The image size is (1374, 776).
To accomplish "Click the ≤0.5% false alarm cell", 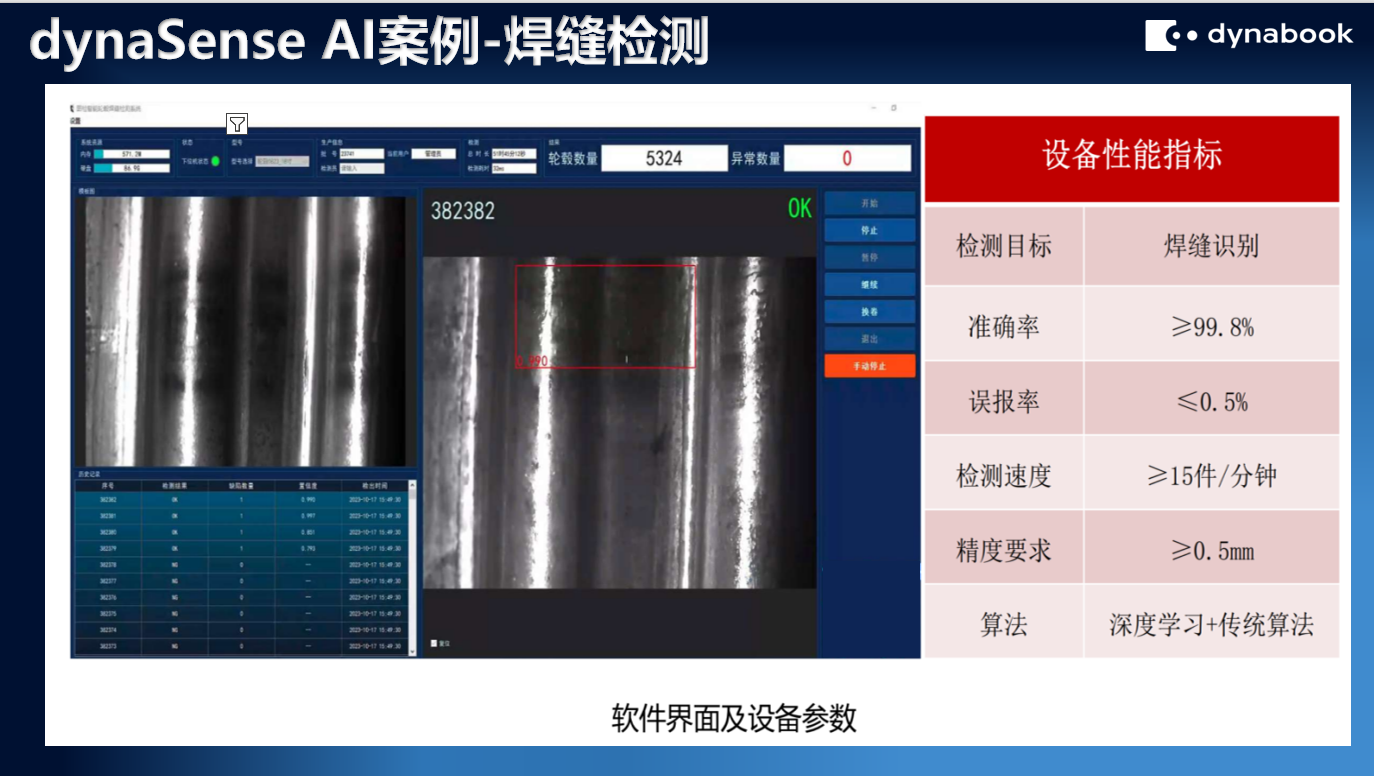I will pos(1211,399).
